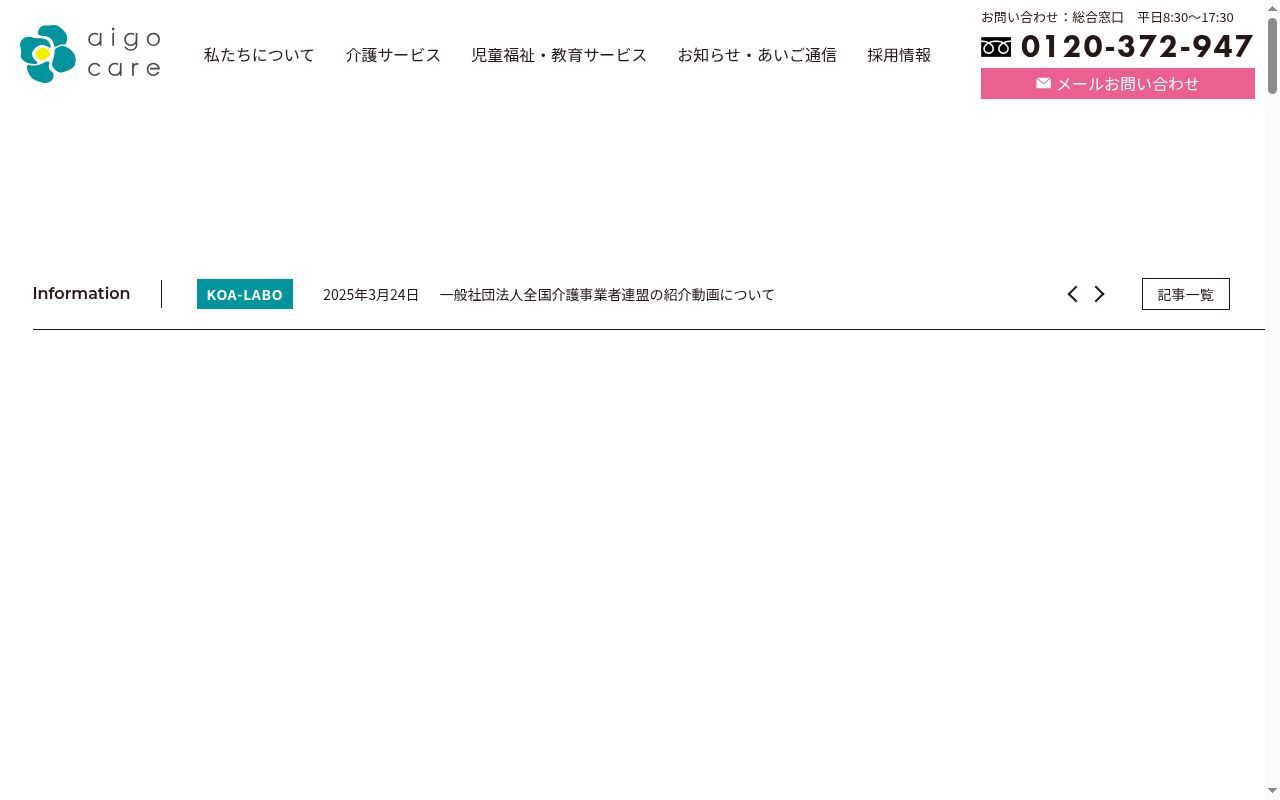Image resolution: width=1280 pixels, height=800 pixels.
Task: Open the 一般社団法人全国介護事業者連盟 news headline
Action: (607, 295)
